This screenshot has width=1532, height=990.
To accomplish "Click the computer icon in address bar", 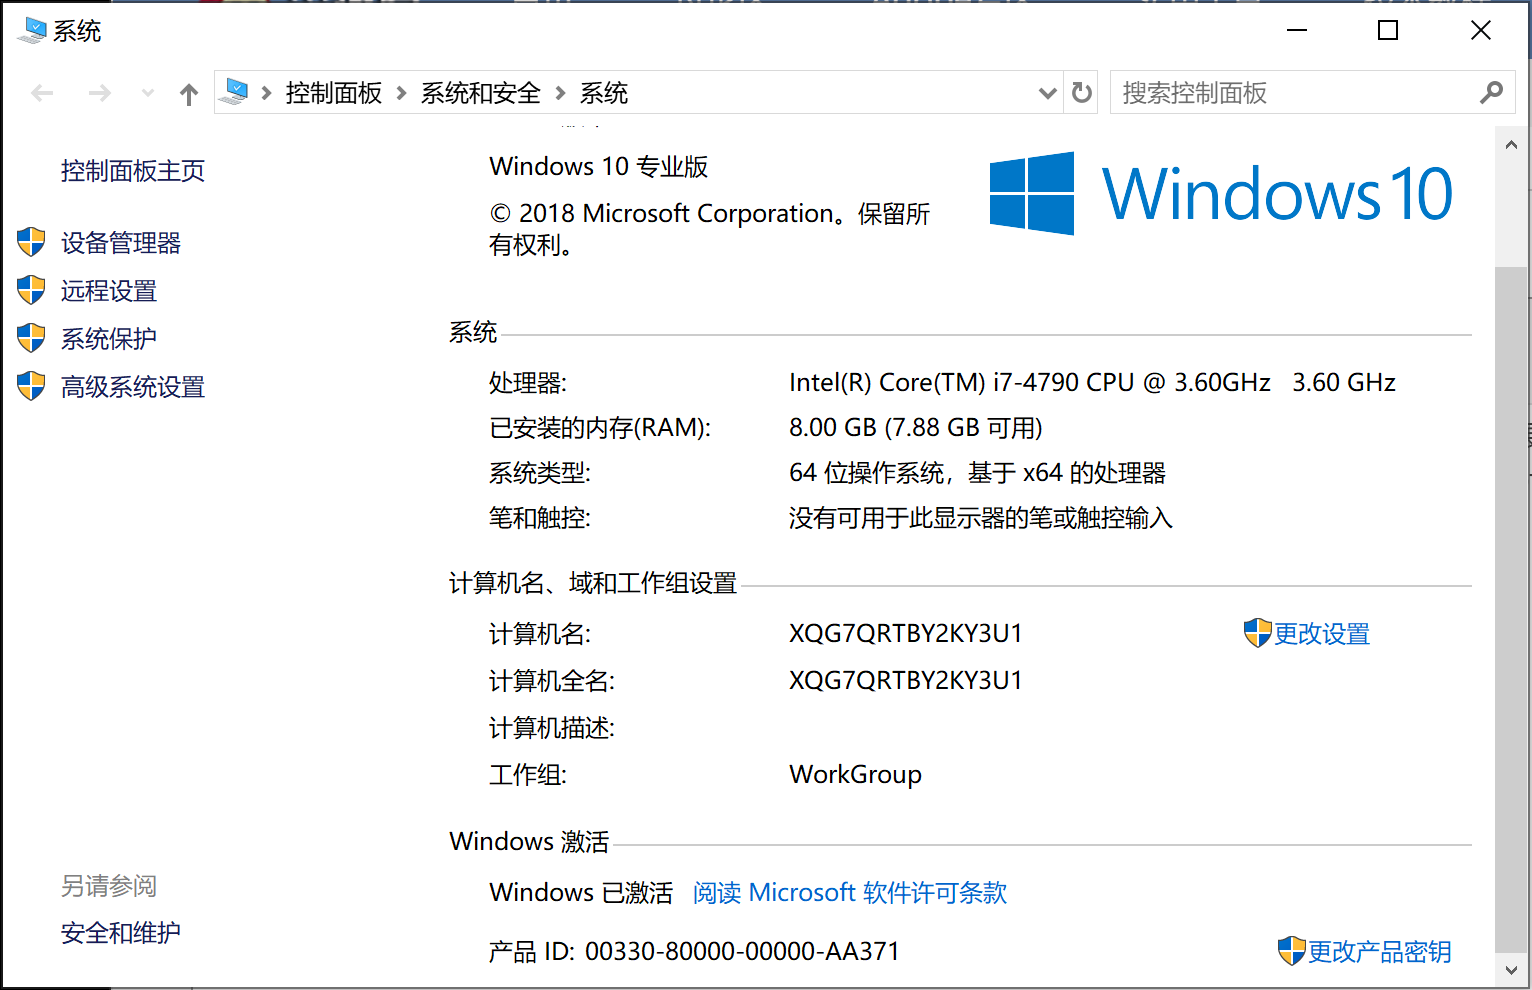I will (x=234, y=92).
